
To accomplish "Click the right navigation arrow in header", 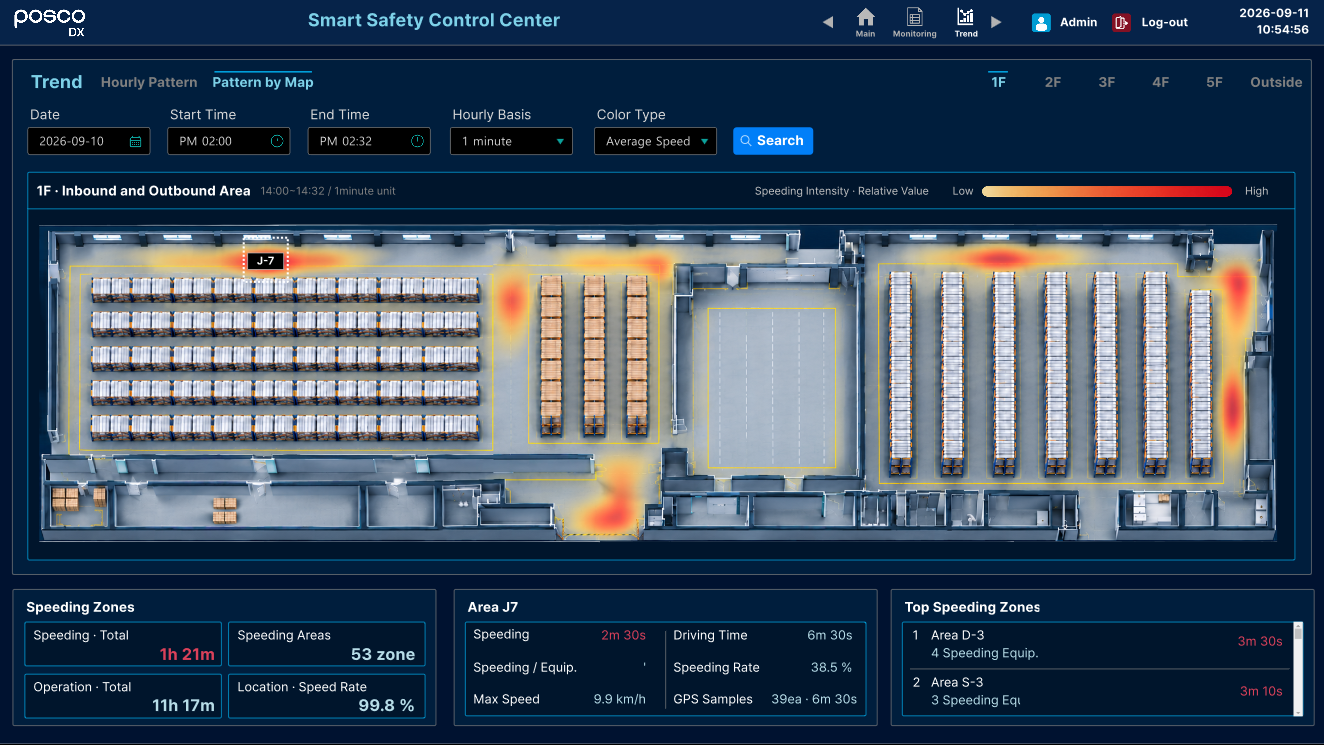I will 996,22.
